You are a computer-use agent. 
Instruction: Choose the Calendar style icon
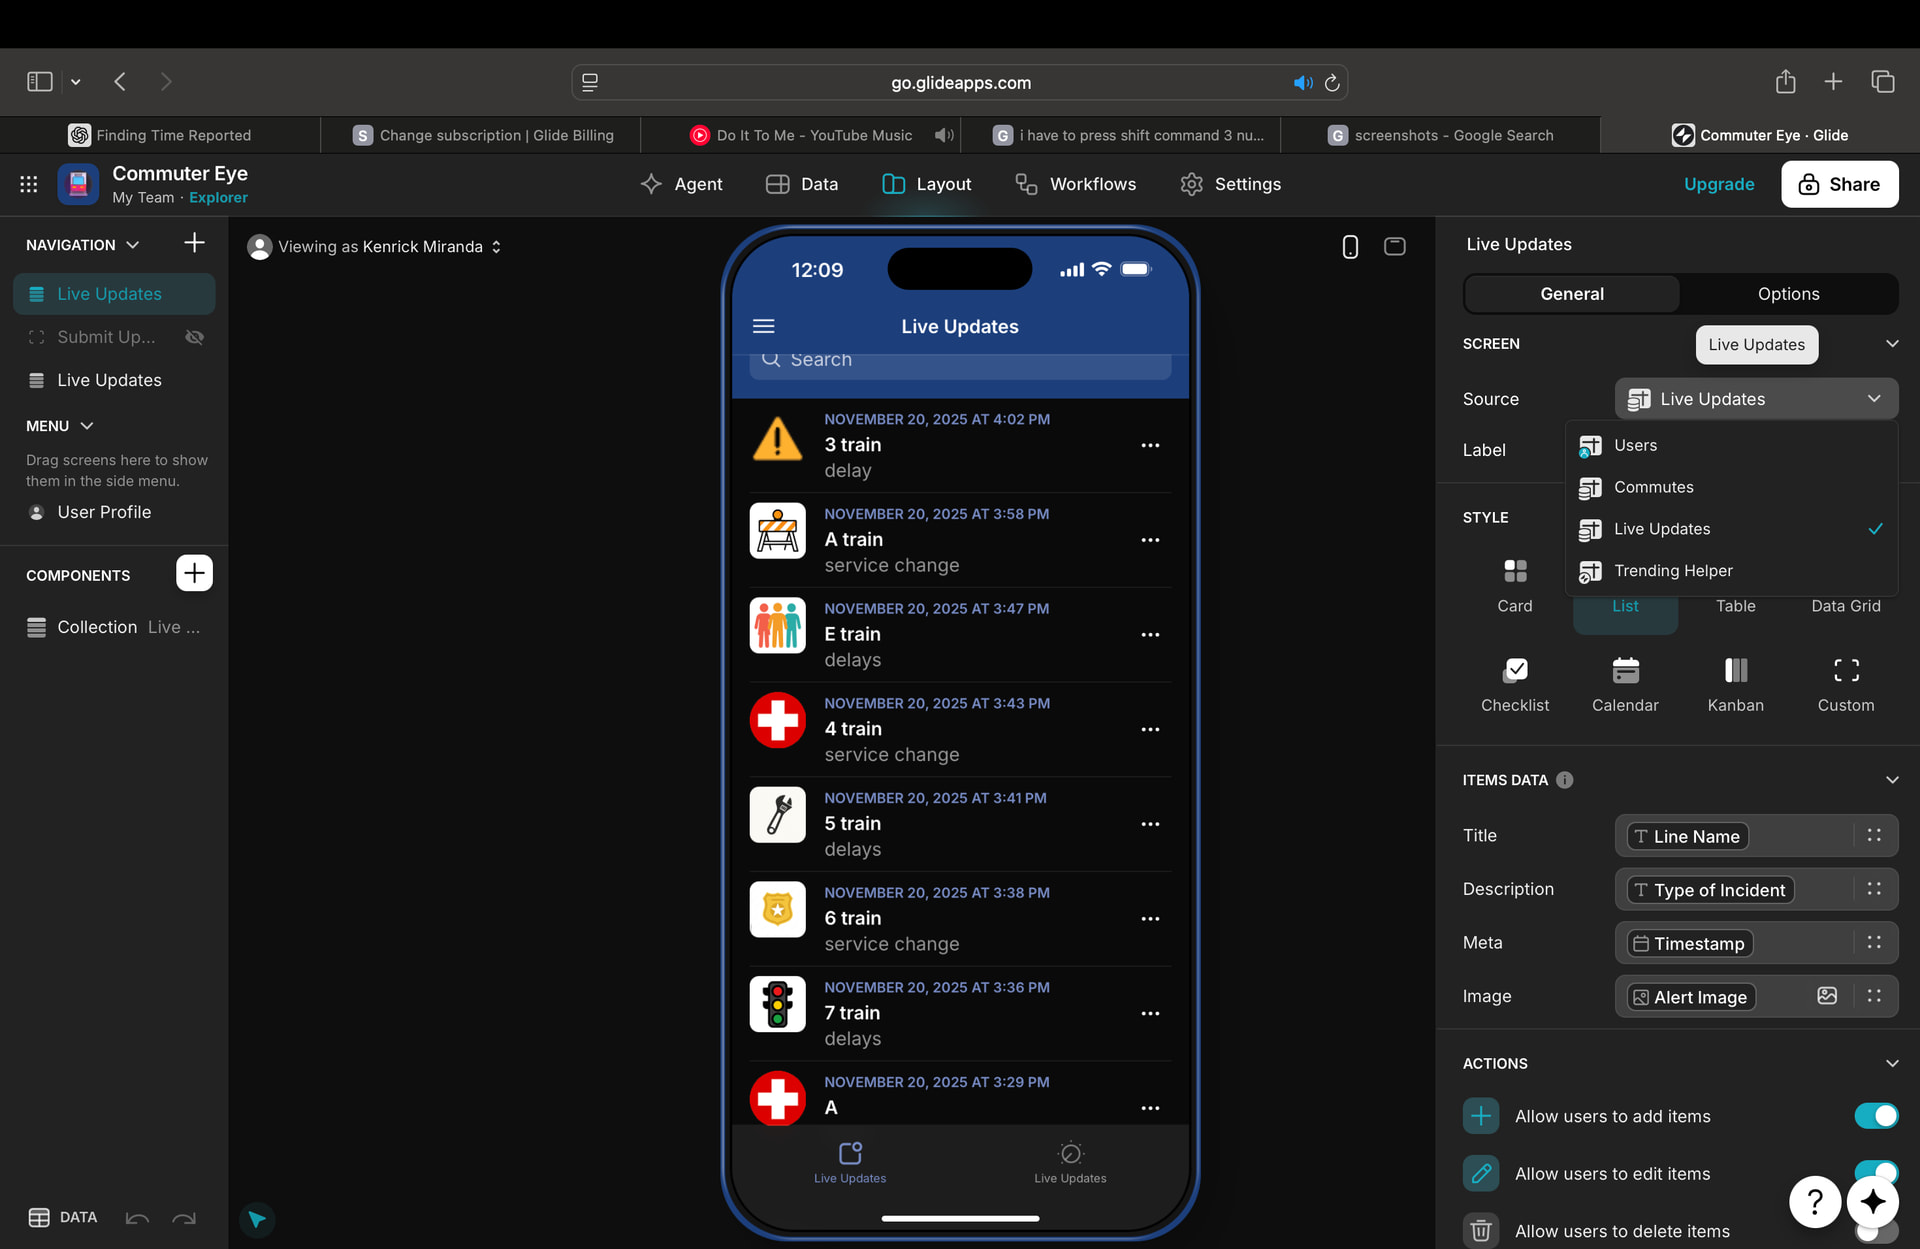(x=1625, y=671)
